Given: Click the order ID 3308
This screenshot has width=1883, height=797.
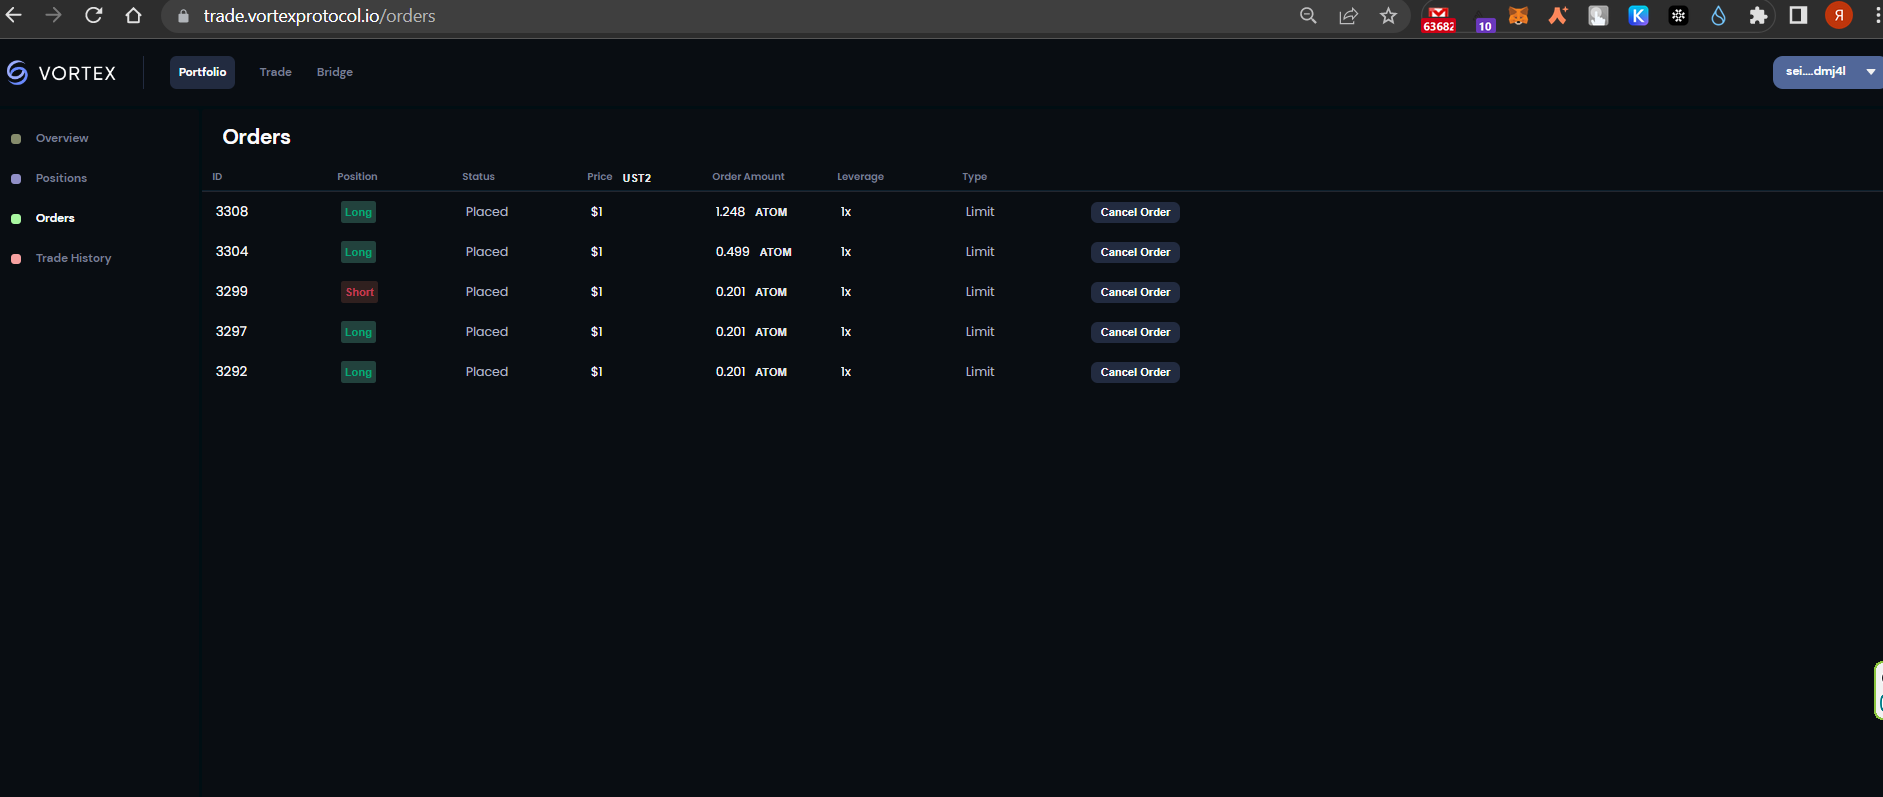Looking at the screenshot, I should 232,212.
